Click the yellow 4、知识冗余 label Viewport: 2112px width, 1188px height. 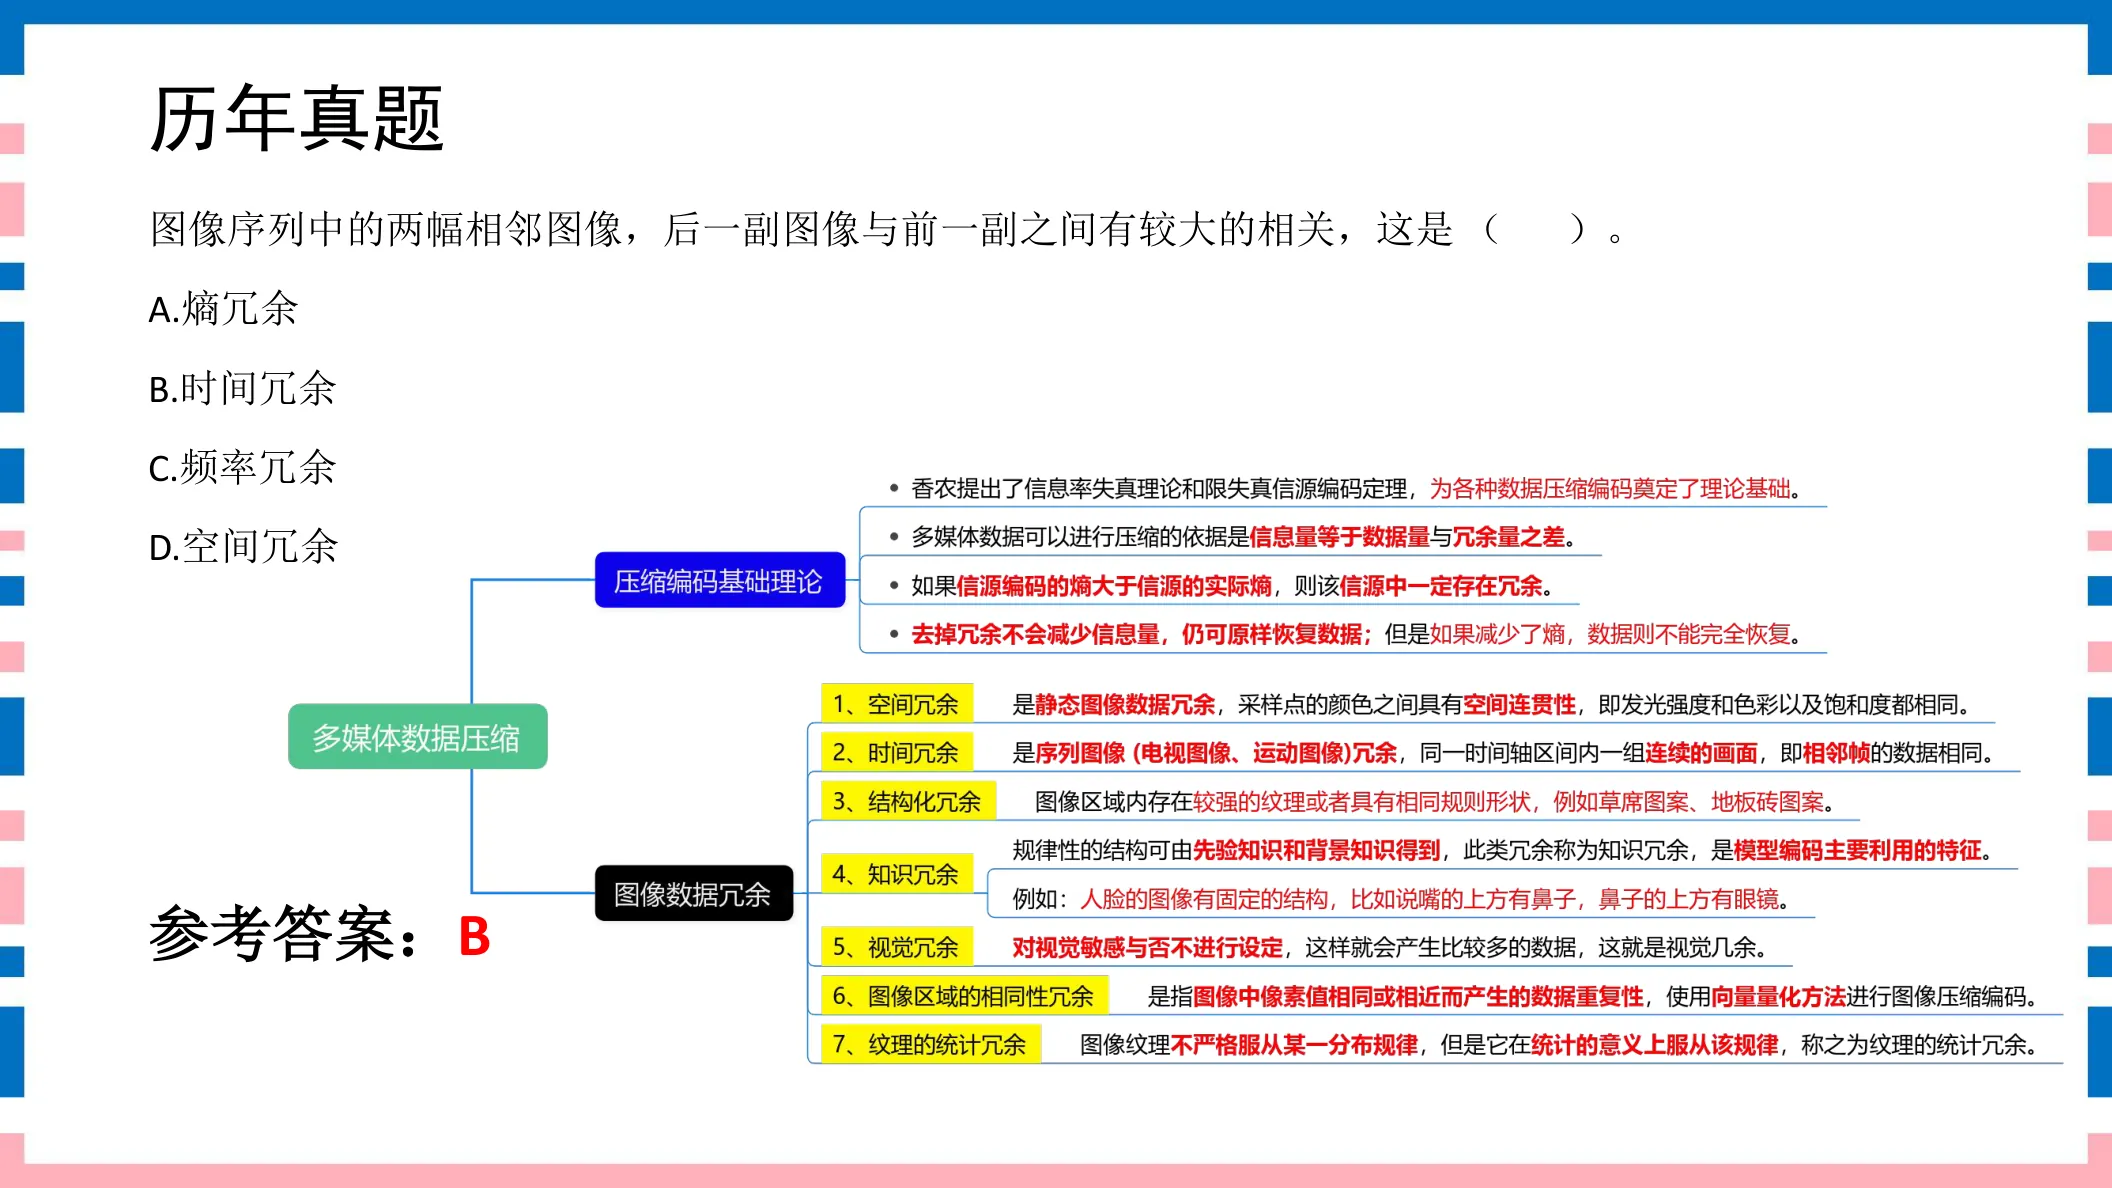pyautogui.click(x=896, y=874)
